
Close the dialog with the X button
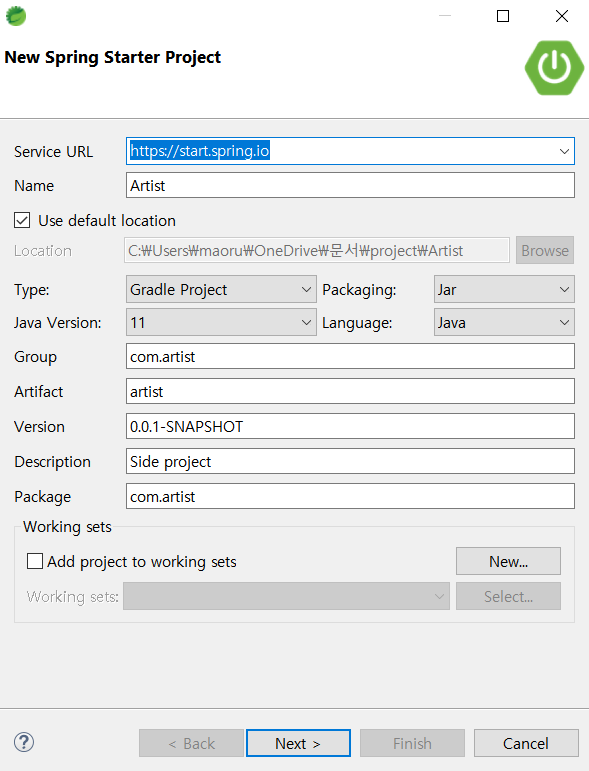[561, 16]
